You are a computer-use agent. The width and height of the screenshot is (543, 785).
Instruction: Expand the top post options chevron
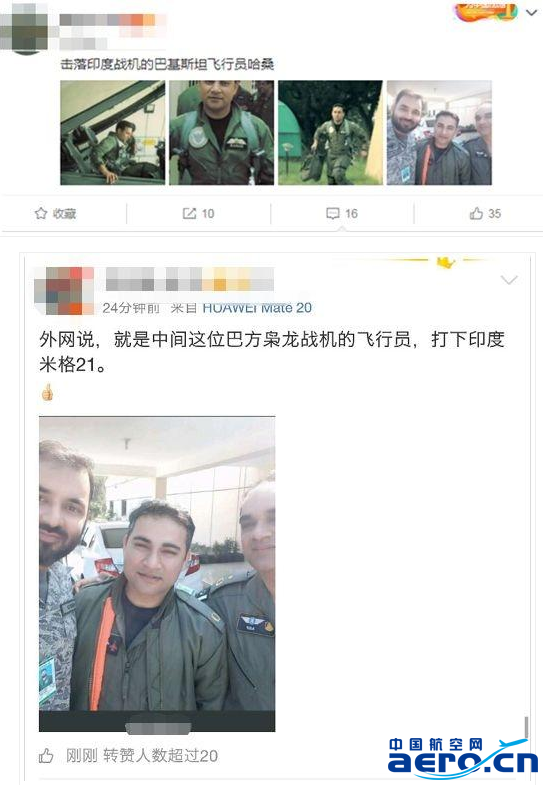click(x=531, y=13)
